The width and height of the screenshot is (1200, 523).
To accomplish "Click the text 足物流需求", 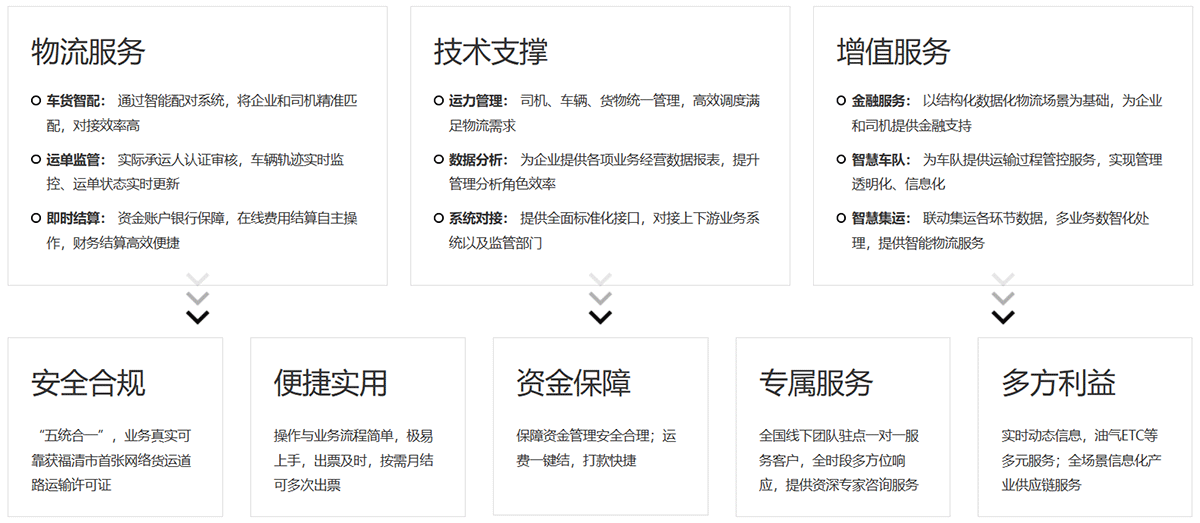I will click(x=482, y=126).
